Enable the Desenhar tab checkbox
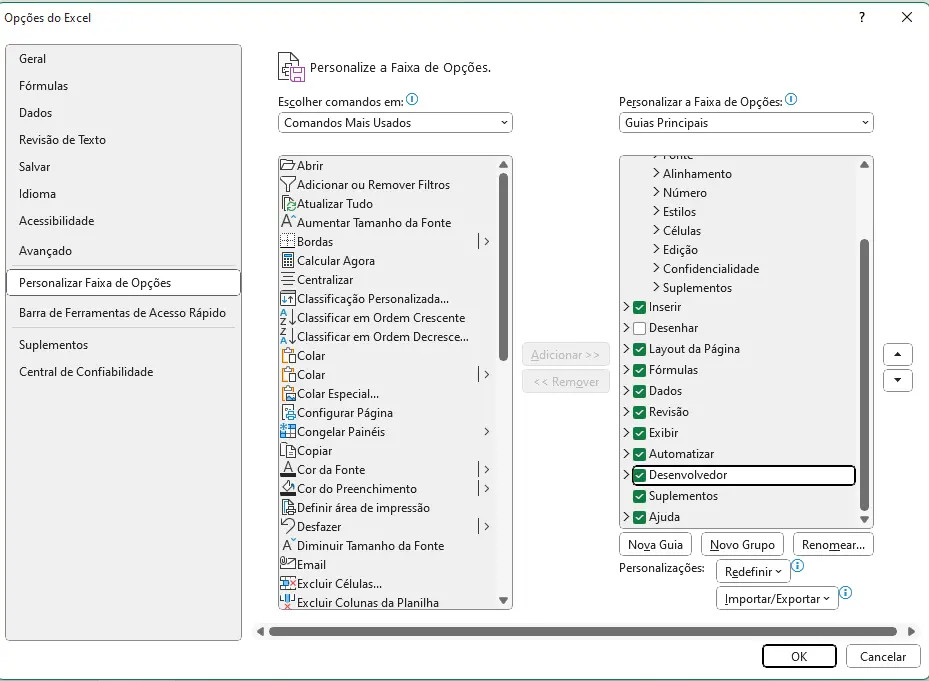The height and width of the screenshot is (681, 929). (x=639, y=328)
